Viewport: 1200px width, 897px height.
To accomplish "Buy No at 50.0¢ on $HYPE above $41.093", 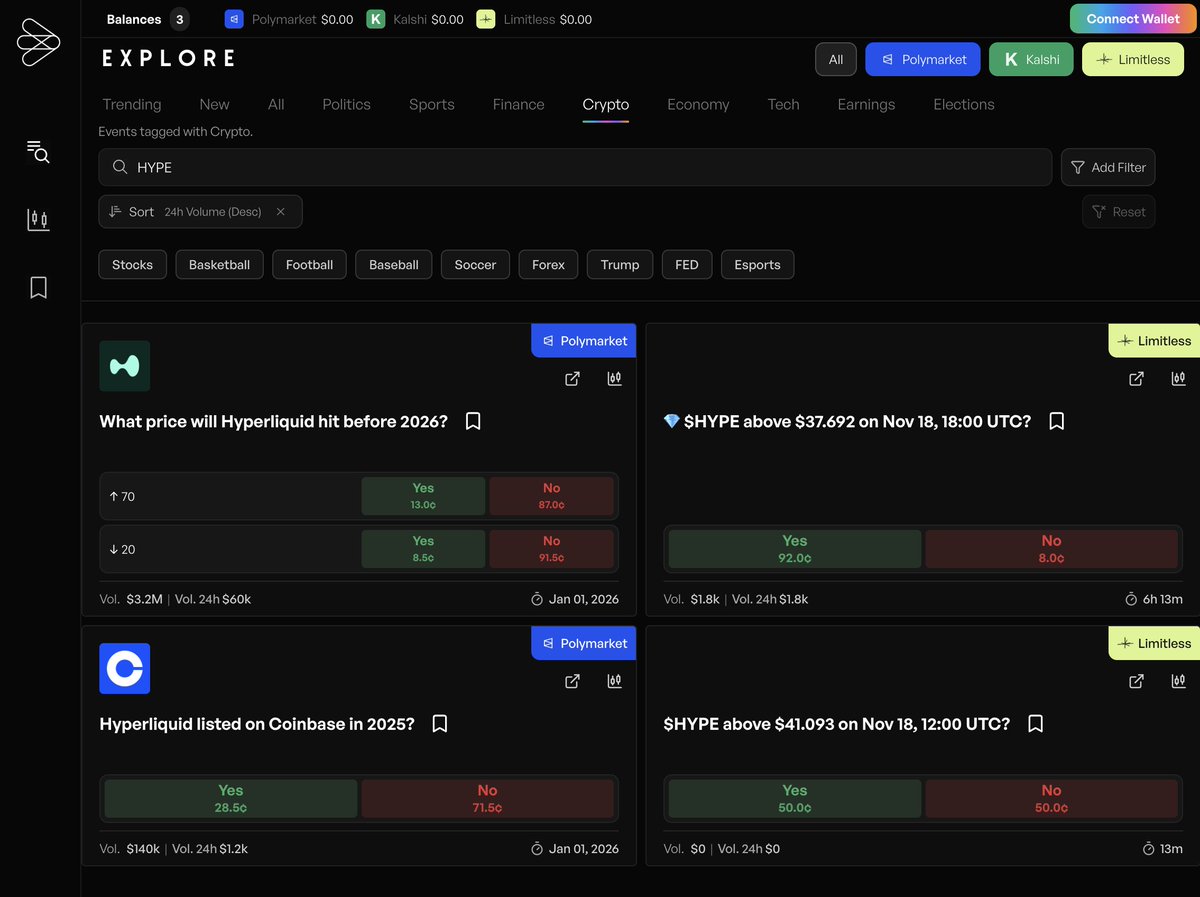I will click(1051, 799).
